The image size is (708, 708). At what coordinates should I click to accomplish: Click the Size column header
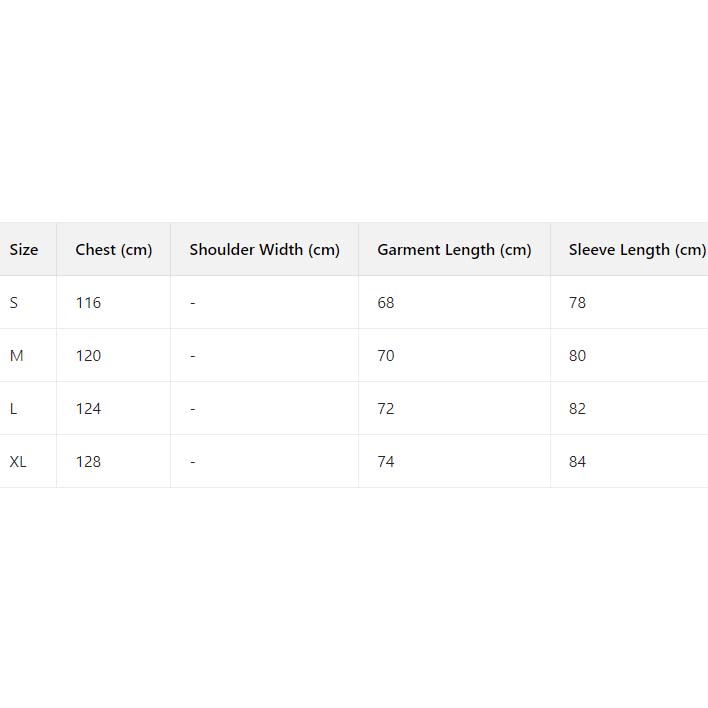(24, 250)
